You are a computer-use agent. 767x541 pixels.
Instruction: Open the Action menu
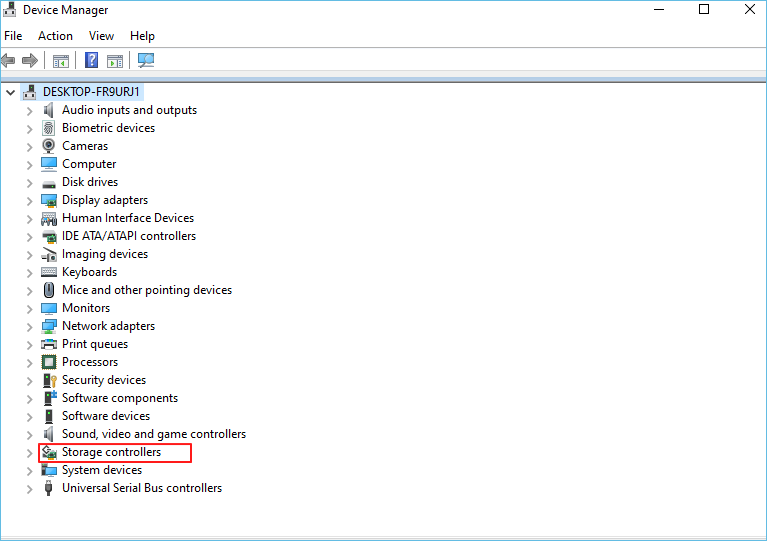pos(55,36)
